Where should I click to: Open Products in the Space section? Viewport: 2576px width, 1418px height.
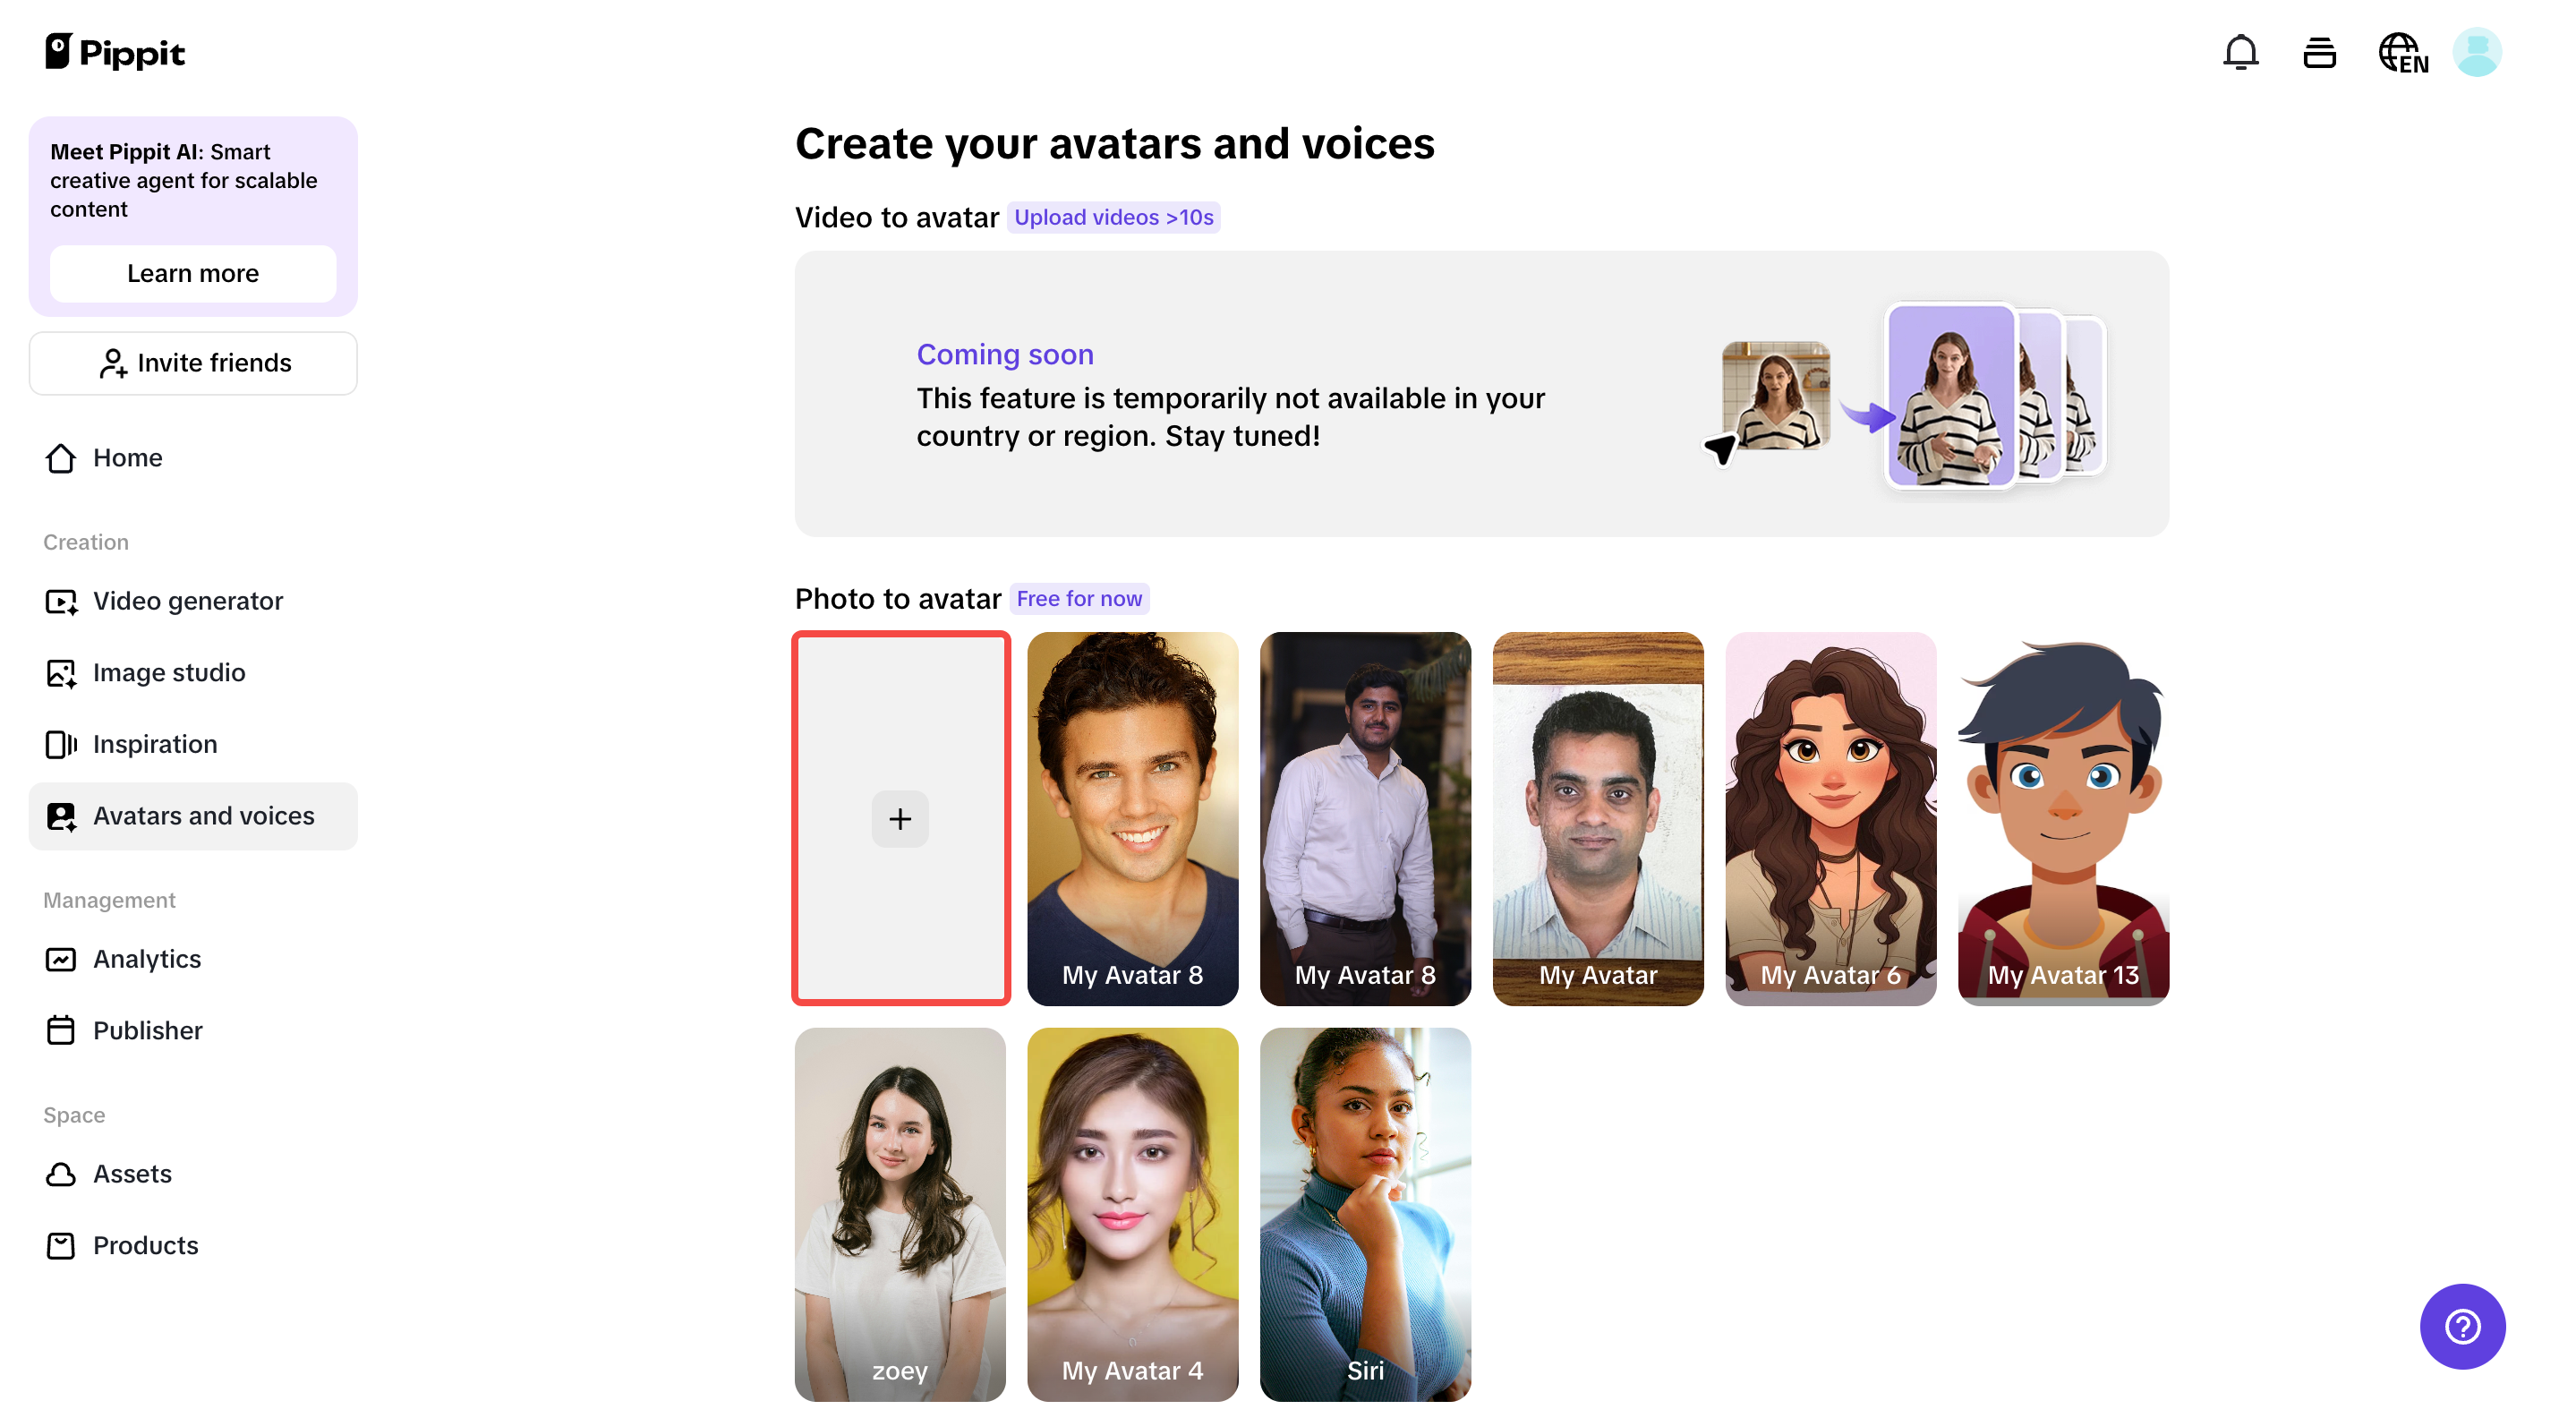coord(144,1245)
